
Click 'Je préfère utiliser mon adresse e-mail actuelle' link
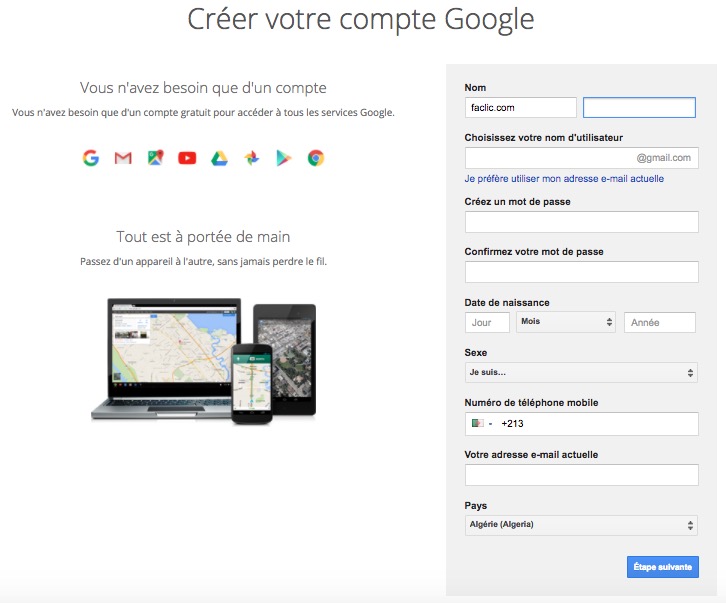coord(564,179)
